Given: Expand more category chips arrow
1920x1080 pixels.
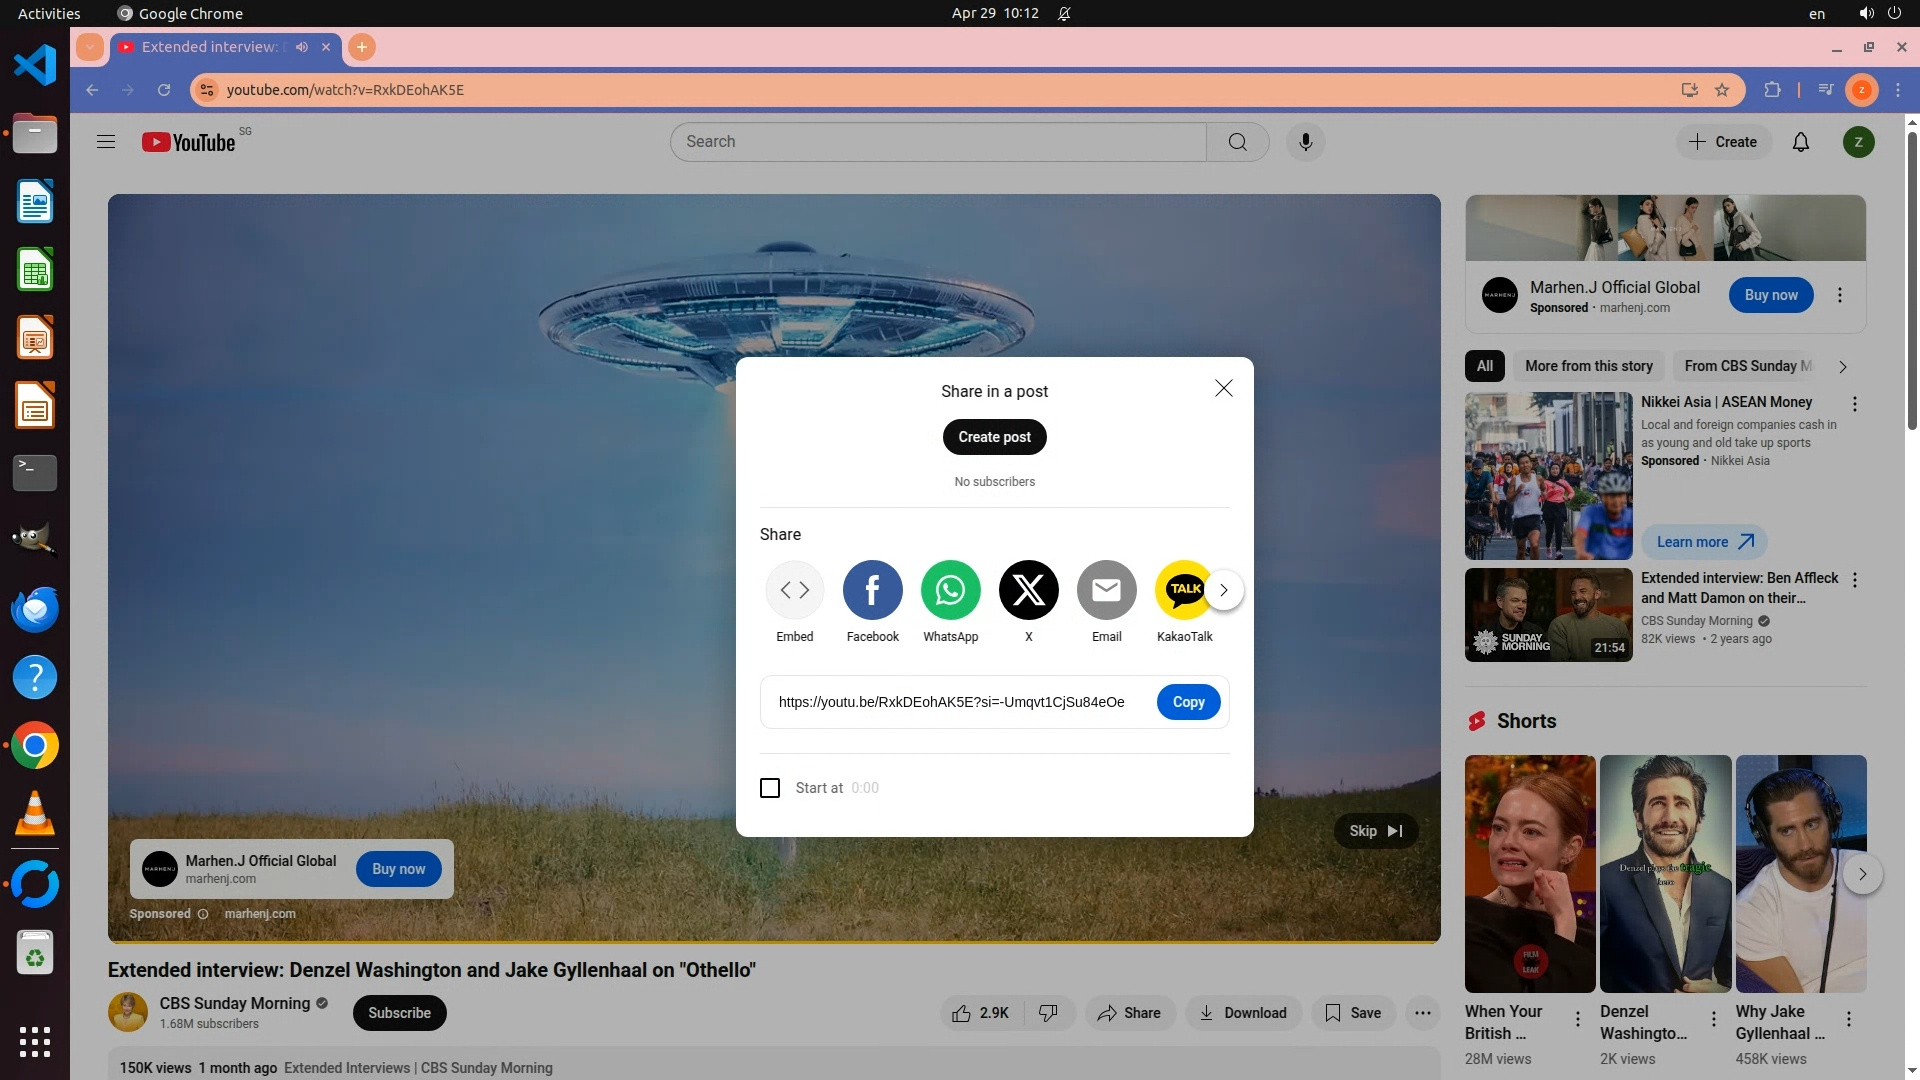Looking at the screenshot, I should [1842, 367].
